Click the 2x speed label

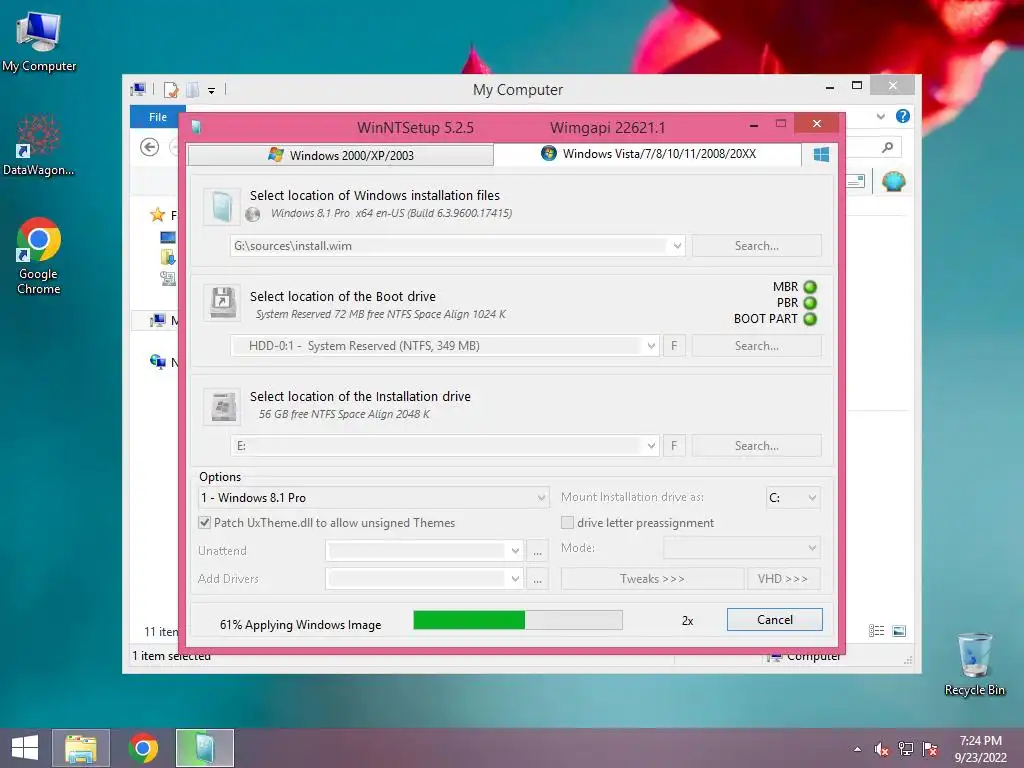pyautogui.click(x=687, y=620)
